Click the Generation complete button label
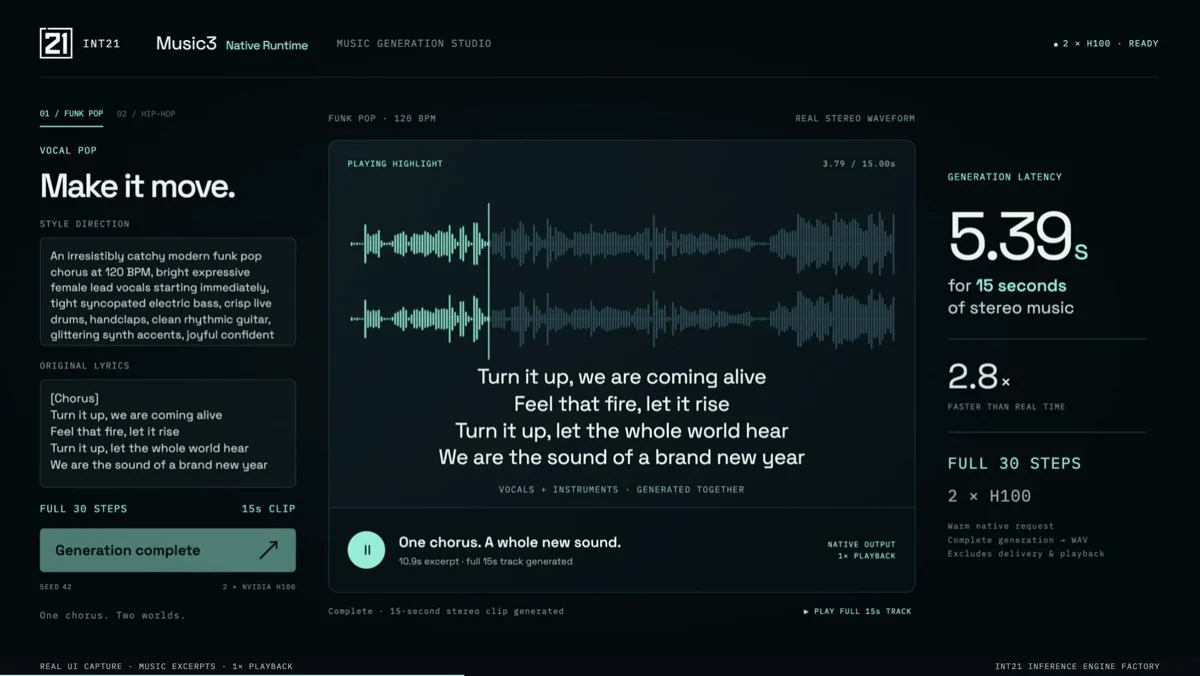This screenshot has height=676, width=1200. pyautogui.click(x=127, y=550)
